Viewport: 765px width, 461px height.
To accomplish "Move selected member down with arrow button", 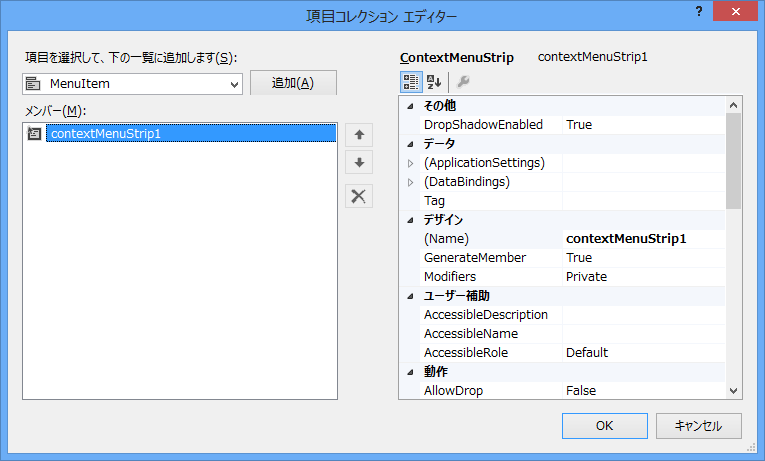I will pos(359,163).
